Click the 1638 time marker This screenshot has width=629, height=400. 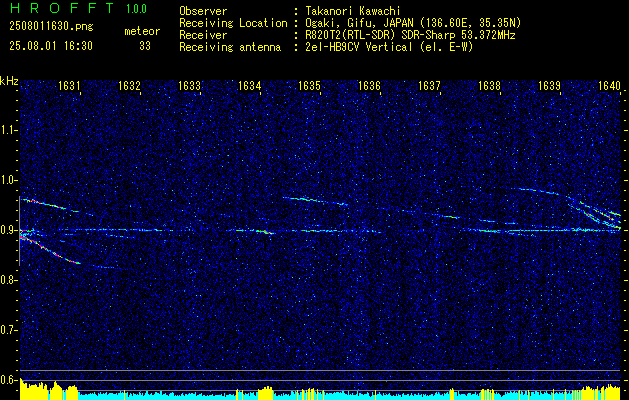pos(490,85)
